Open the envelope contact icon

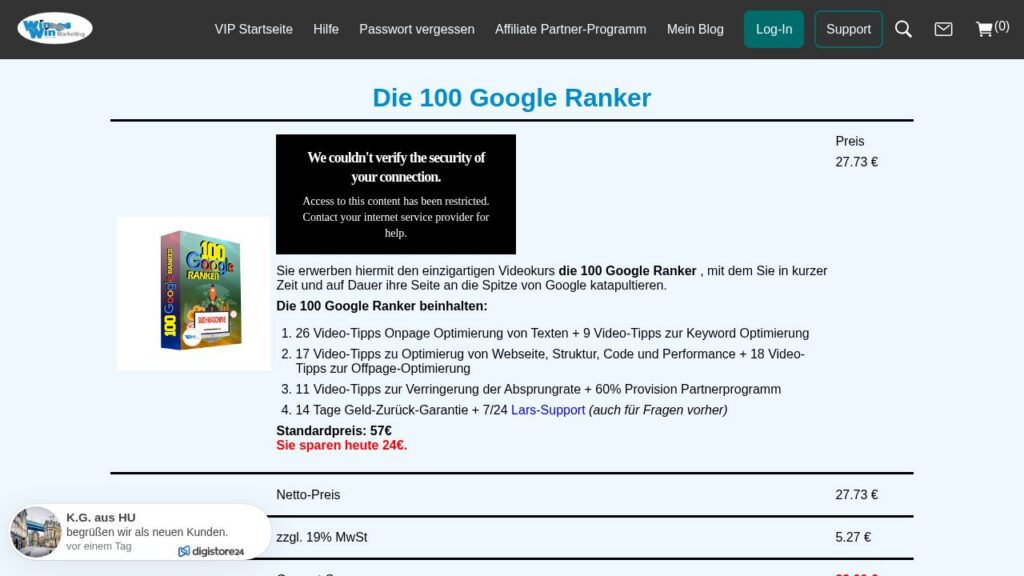coord(943,29)
